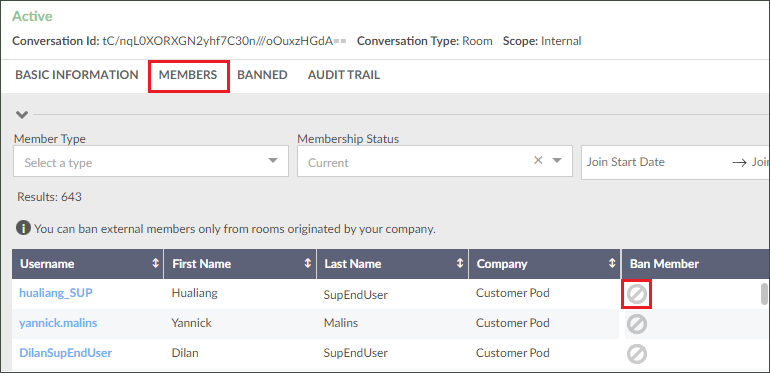770x373 pixels.
Task: Click ban icon for DilanSupEndUser row
Action: pyautogui.click(x=636, y=354)
